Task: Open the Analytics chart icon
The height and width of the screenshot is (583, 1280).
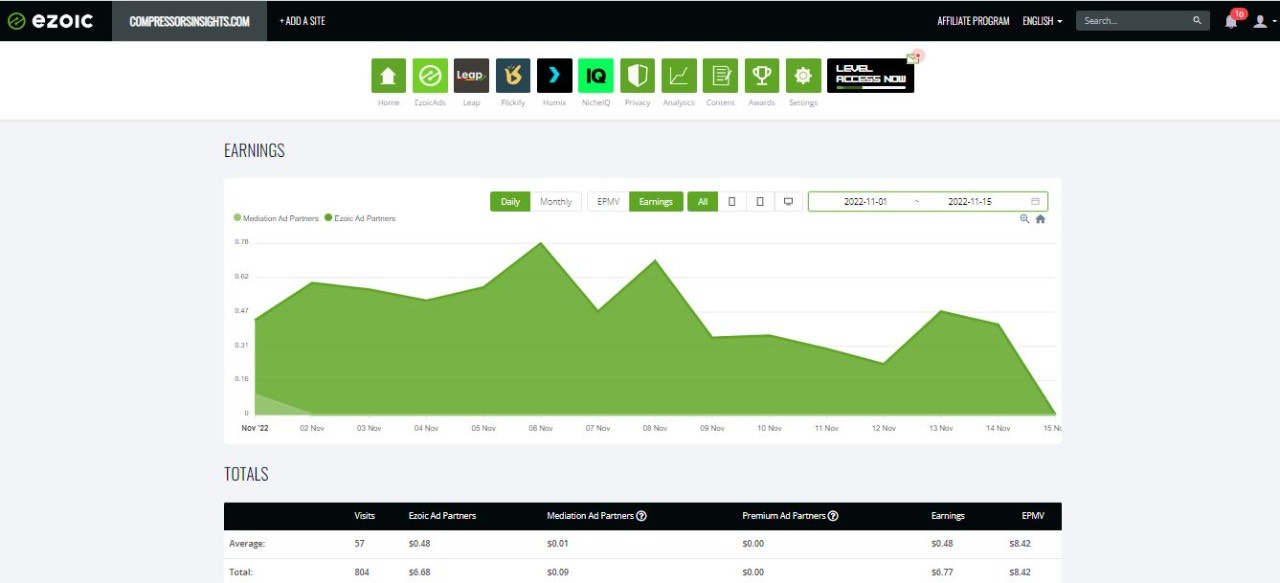Action: [679, 75]
